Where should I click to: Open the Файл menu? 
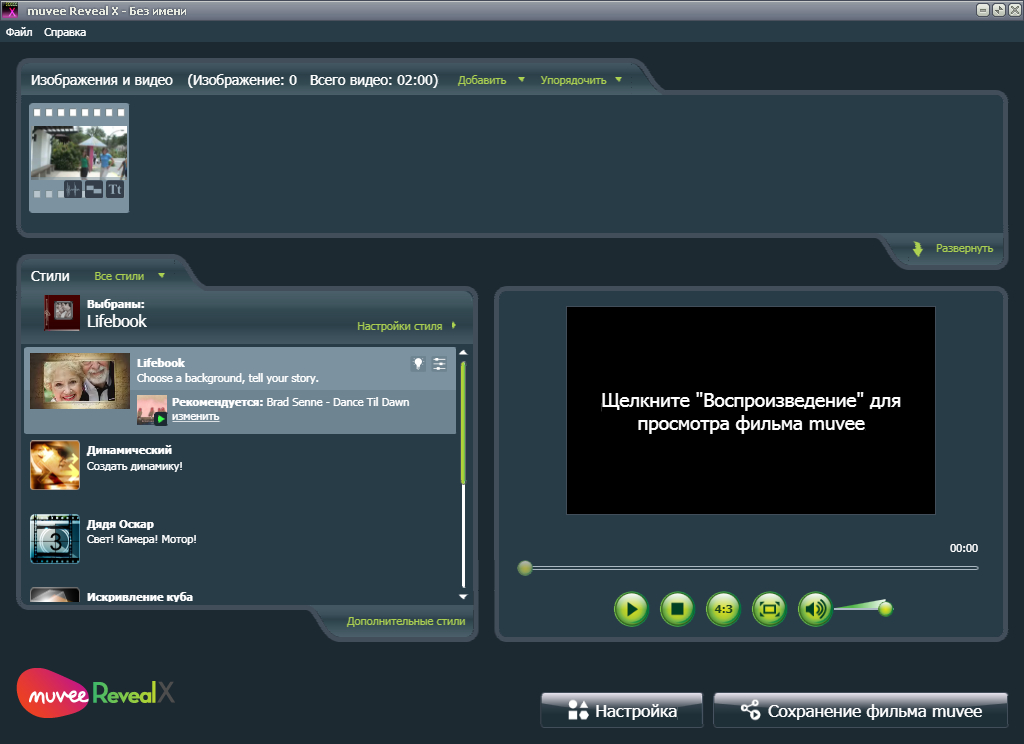[19, 32]
